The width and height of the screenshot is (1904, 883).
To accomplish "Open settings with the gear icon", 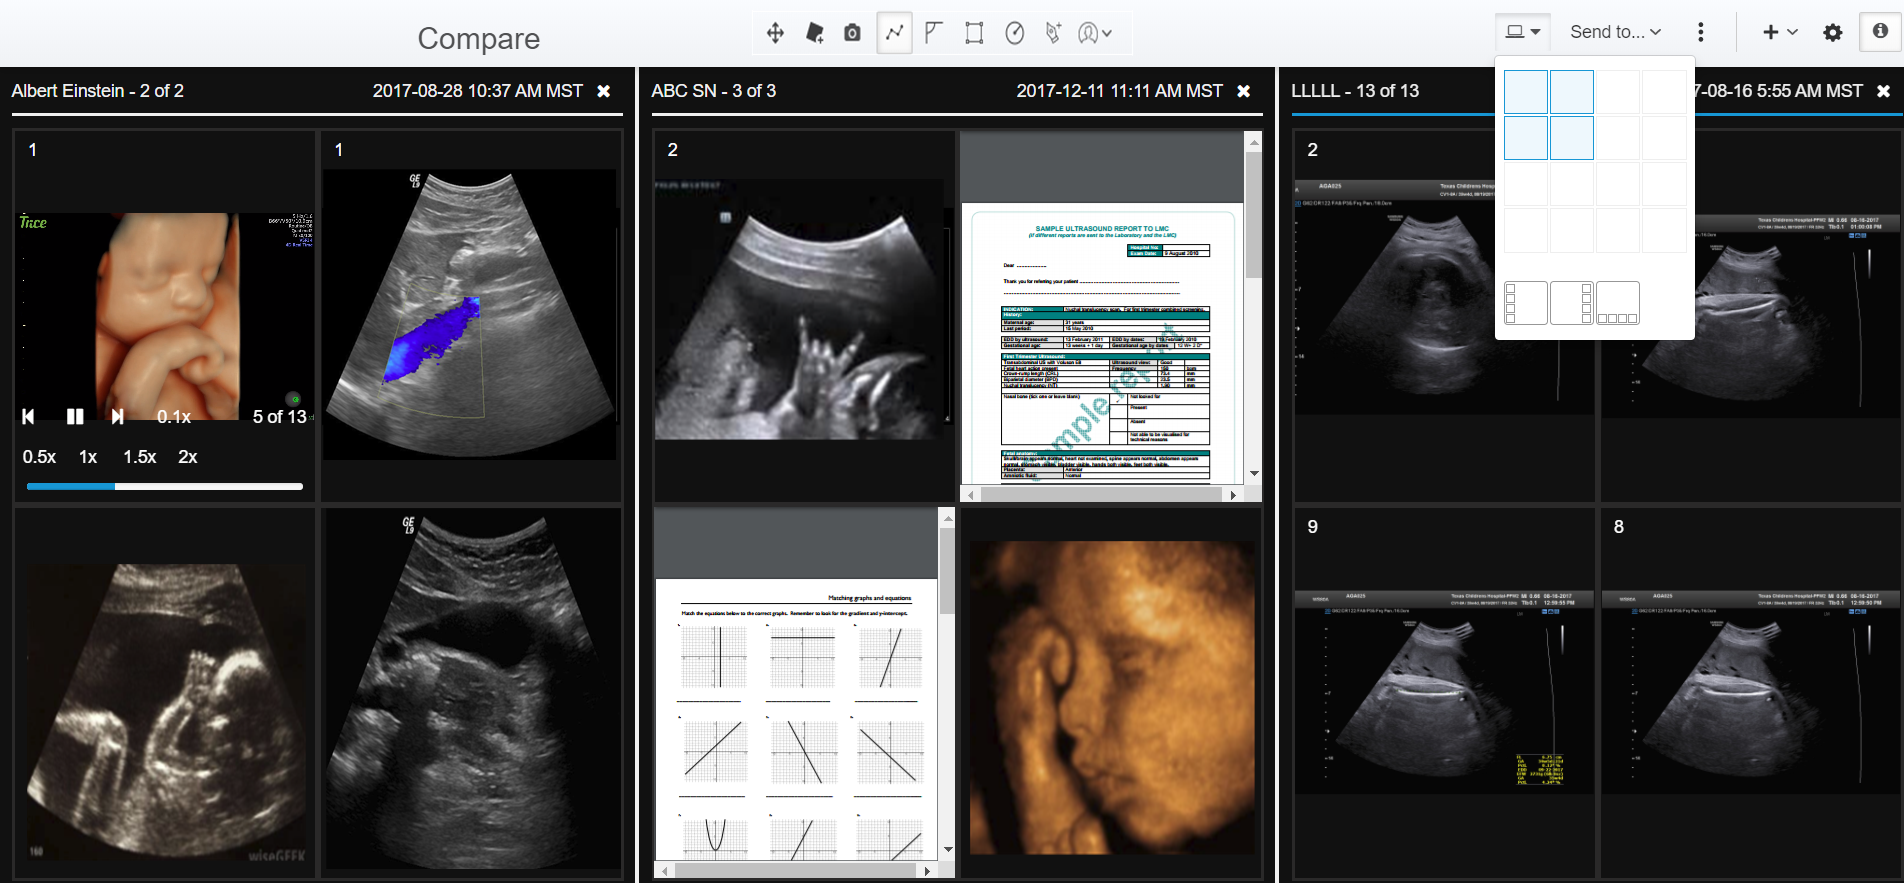I will (1832, 32).
